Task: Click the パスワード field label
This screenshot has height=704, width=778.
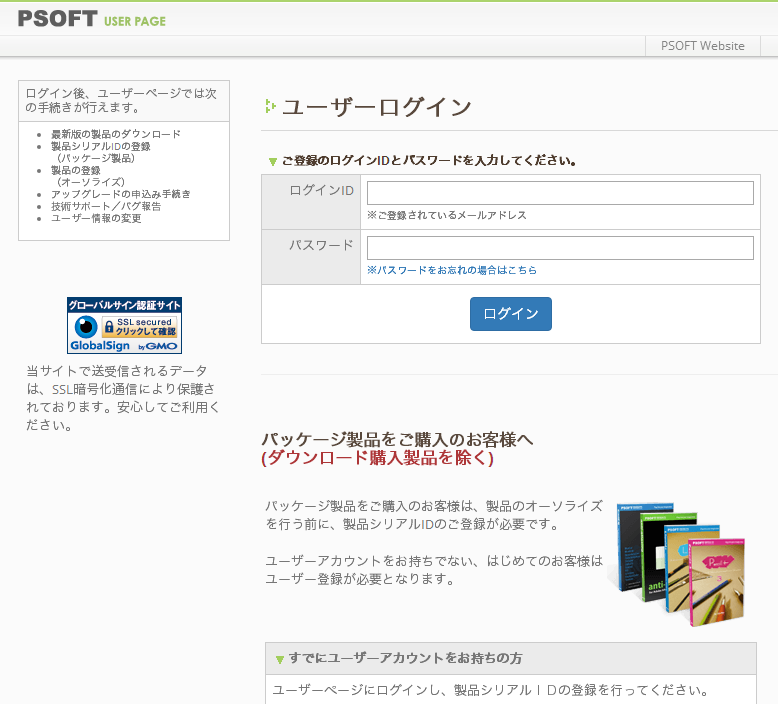Action: pos(321,245)
